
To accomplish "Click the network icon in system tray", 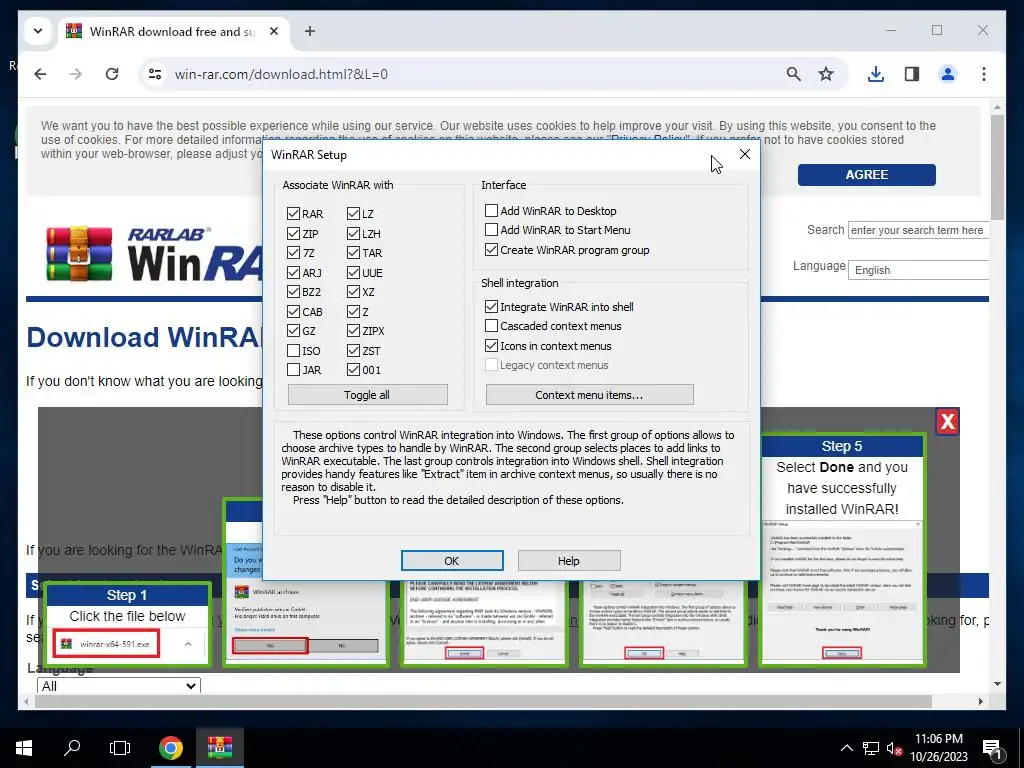I will [871, 748].
